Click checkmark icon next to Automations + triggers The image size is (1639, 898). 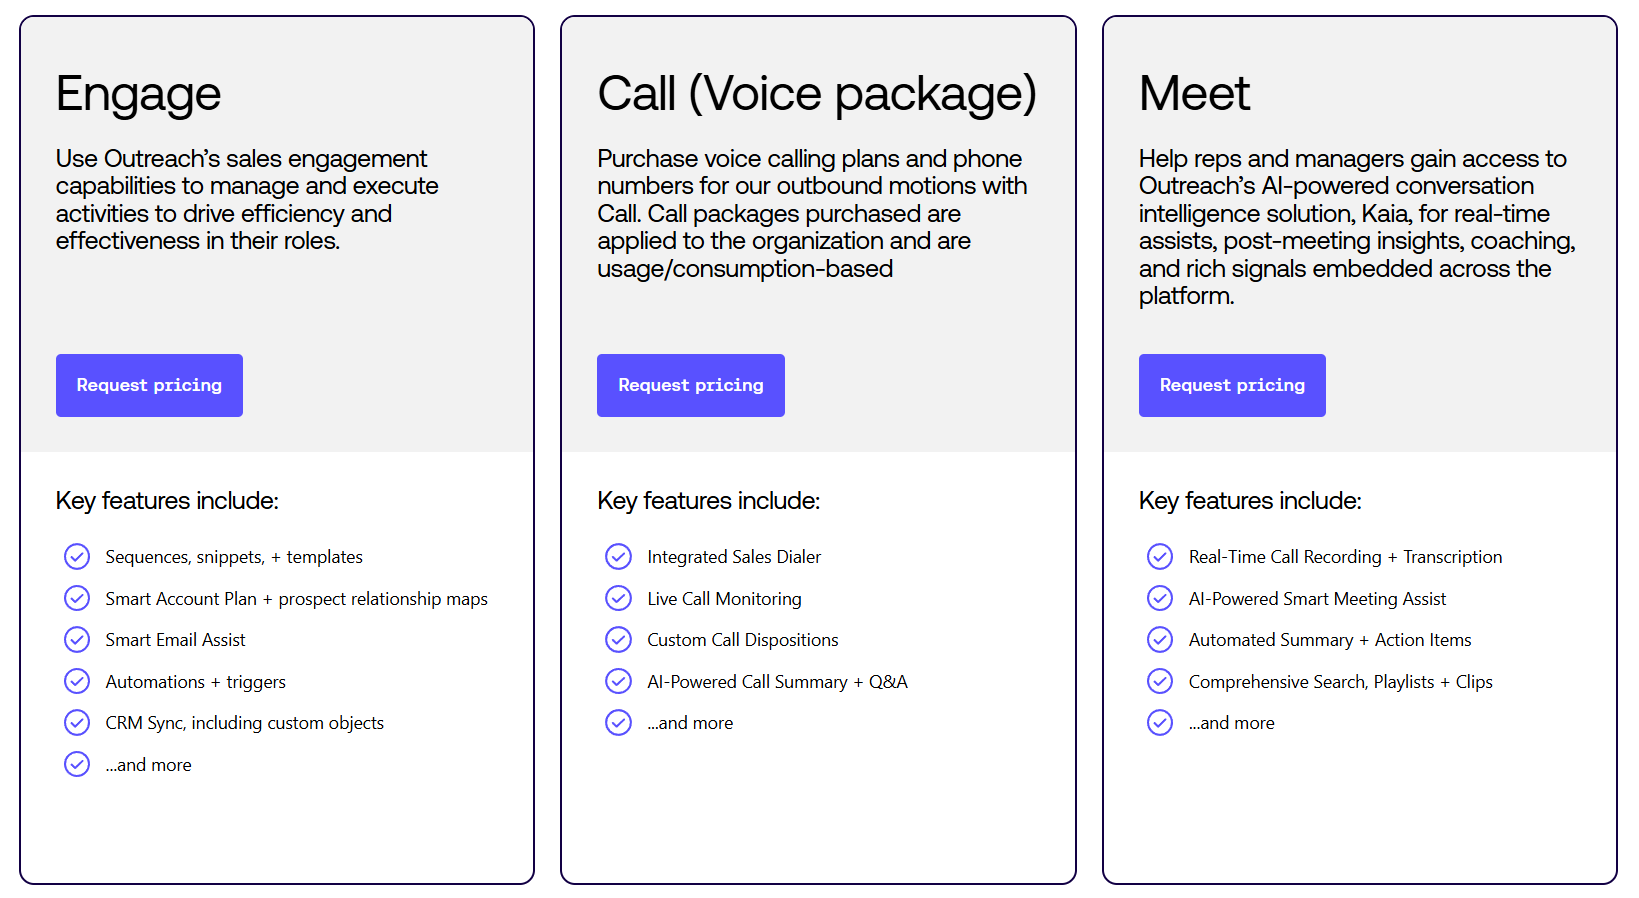pyautogui.click(x=77, y=681)
